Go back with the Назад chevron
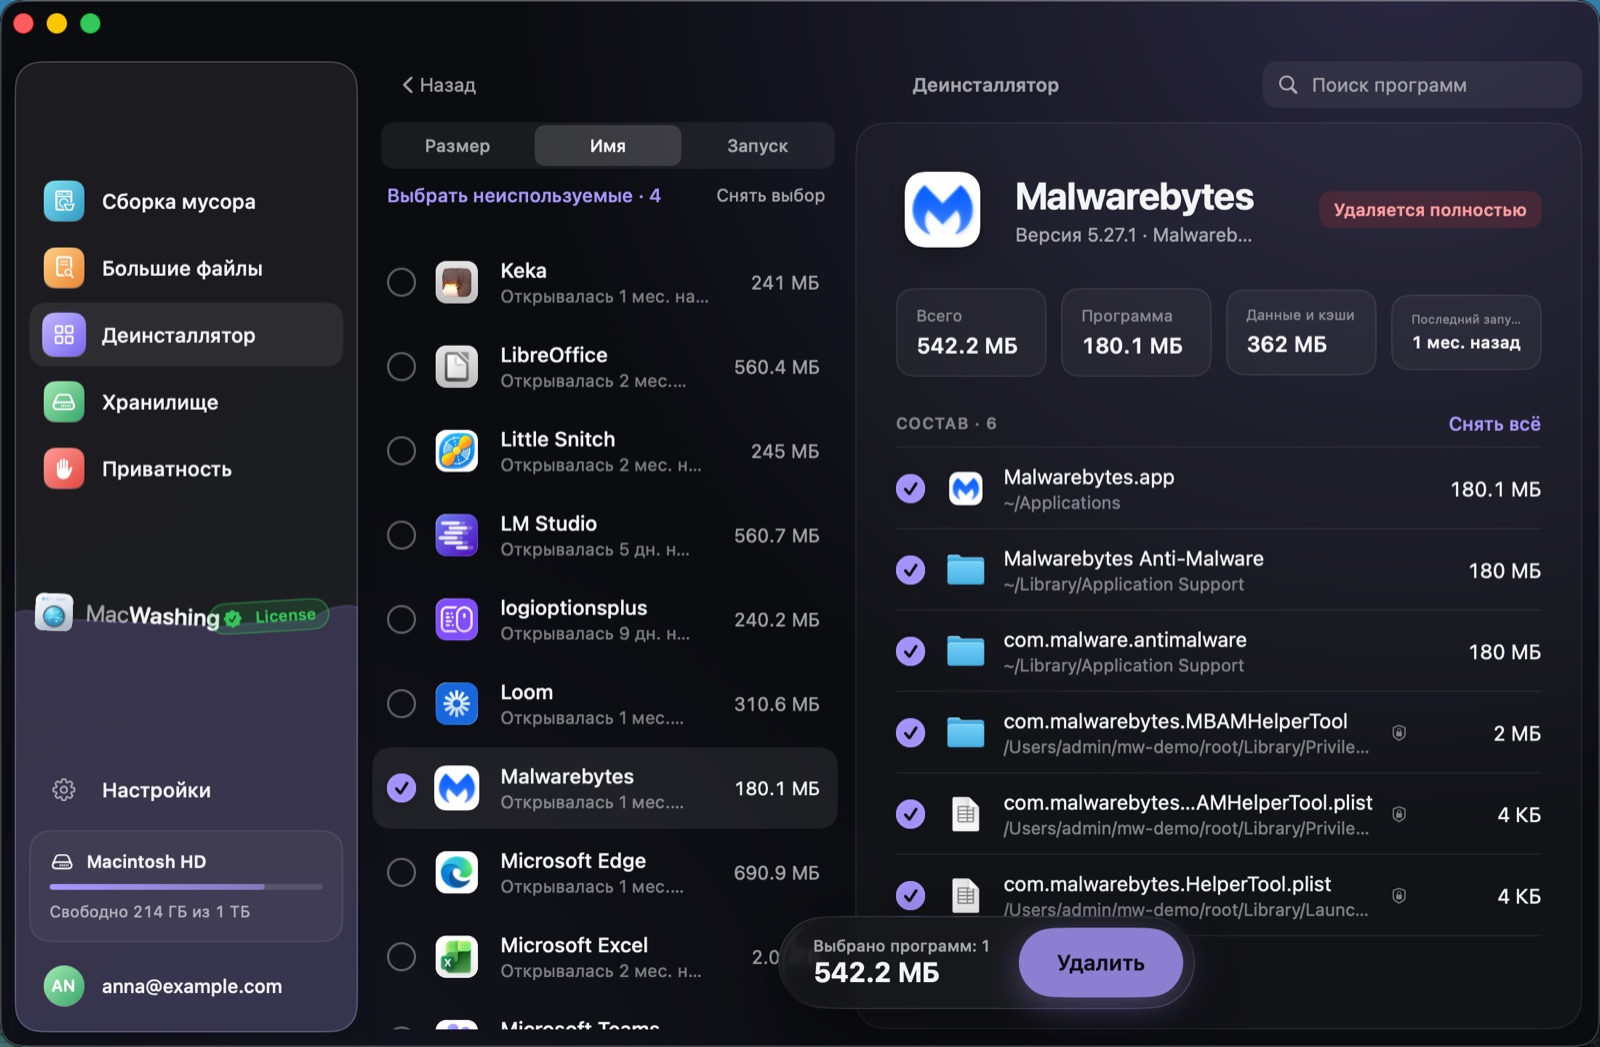The image size is (1600, 1047). (x=407, y=85)
